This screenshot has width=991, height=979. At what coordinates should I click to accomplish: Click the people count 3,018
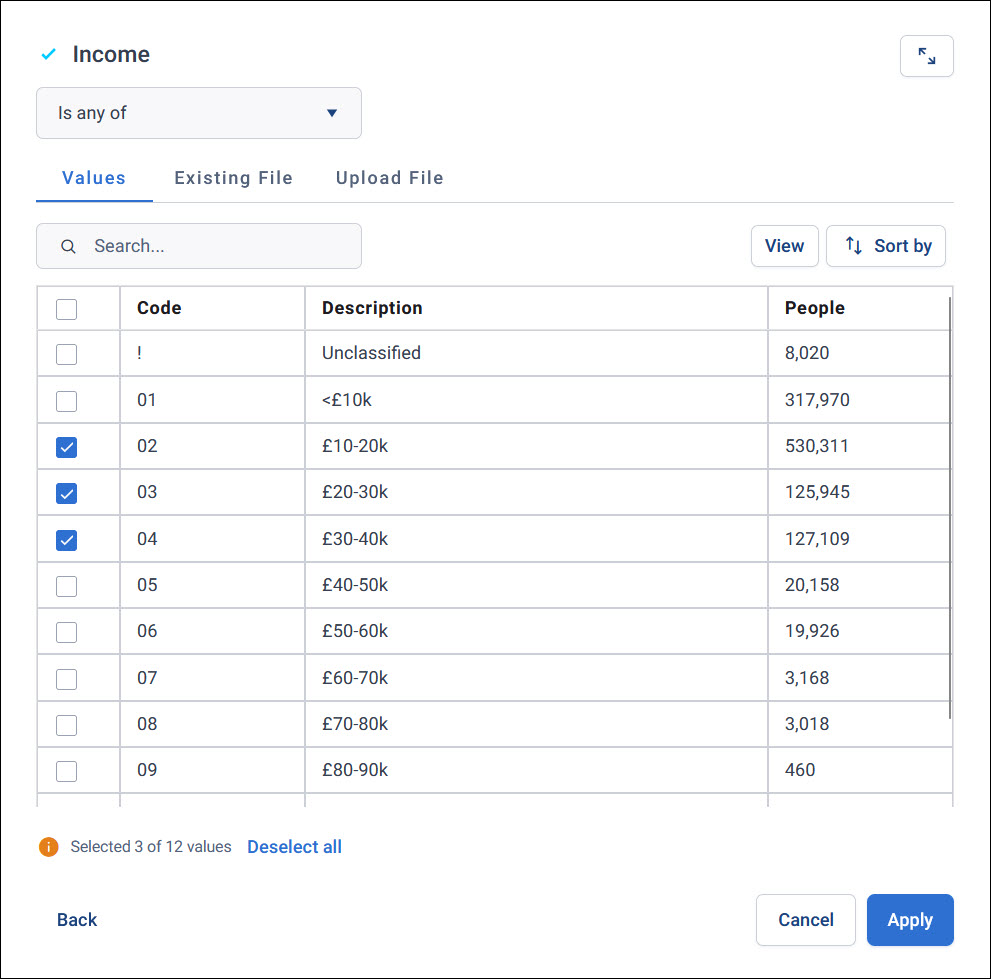[x=807, y=724]
